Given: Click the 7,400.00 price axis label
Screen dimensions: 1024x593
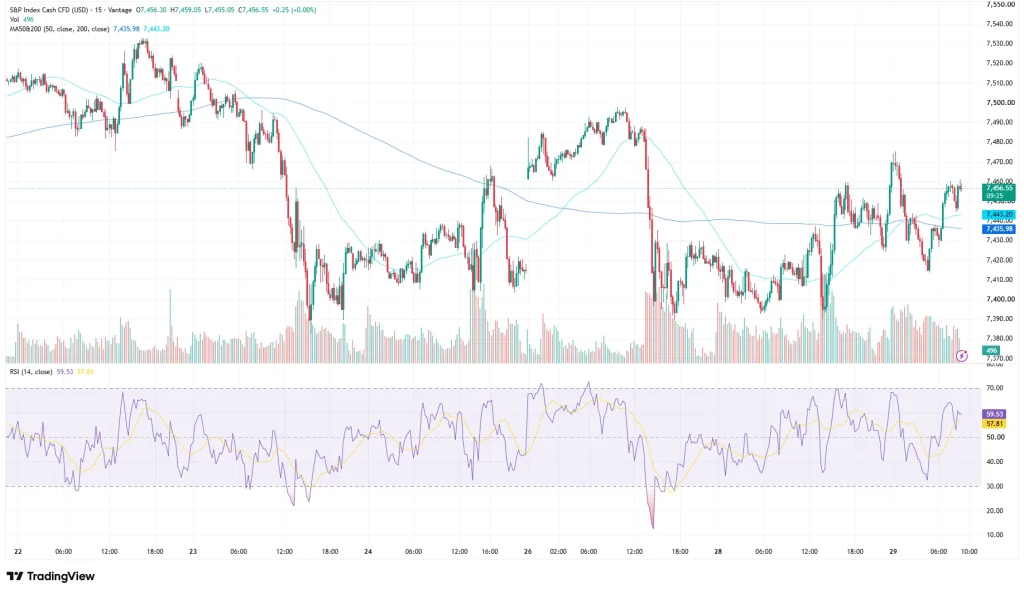Looking at the screenshot, I should 1000,299.
